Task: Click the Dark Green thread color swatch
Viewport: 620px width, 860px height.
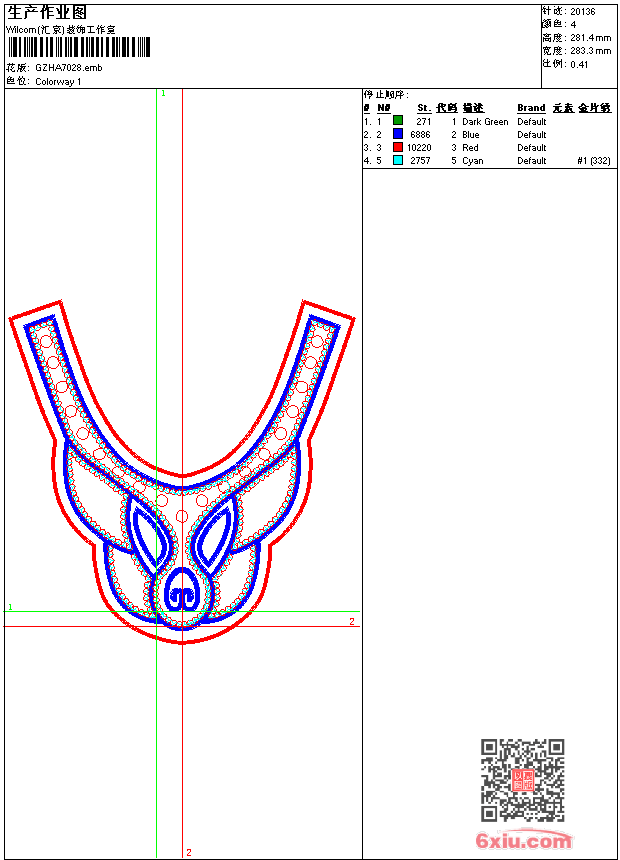Action: pos(398,121)
